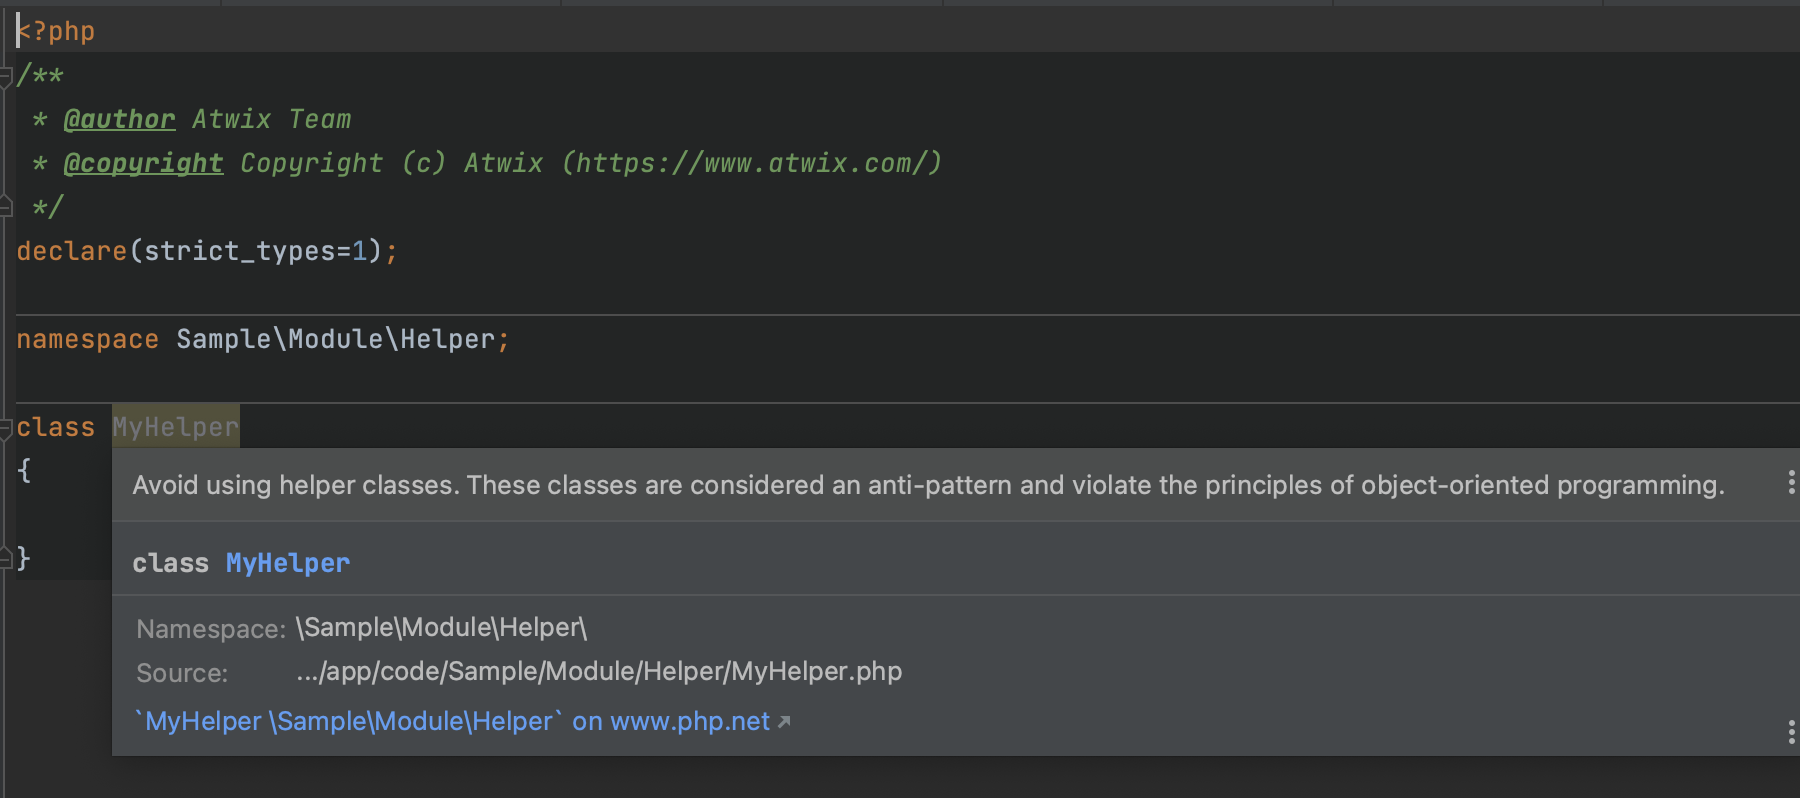Screen dimensions: 1800x798
Task: Click the Atwix Team author text
Action: click(272, 119)
